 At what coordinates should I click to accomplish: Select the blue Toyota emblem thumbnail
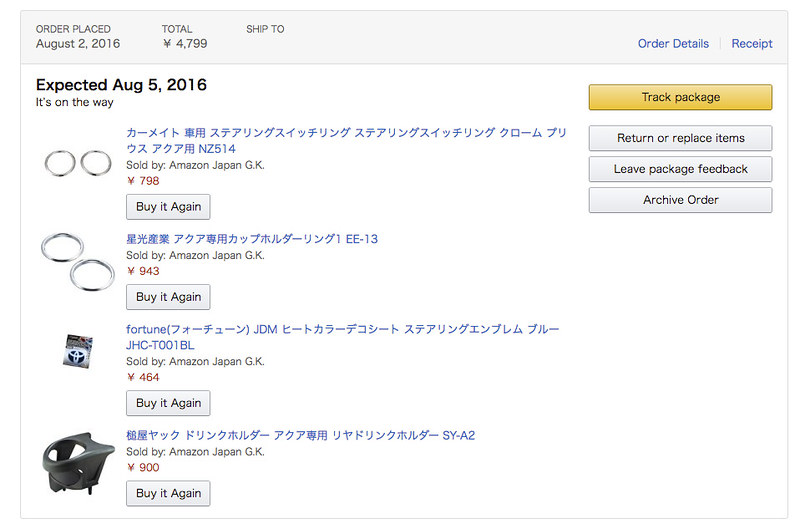[x=78, y=350]
